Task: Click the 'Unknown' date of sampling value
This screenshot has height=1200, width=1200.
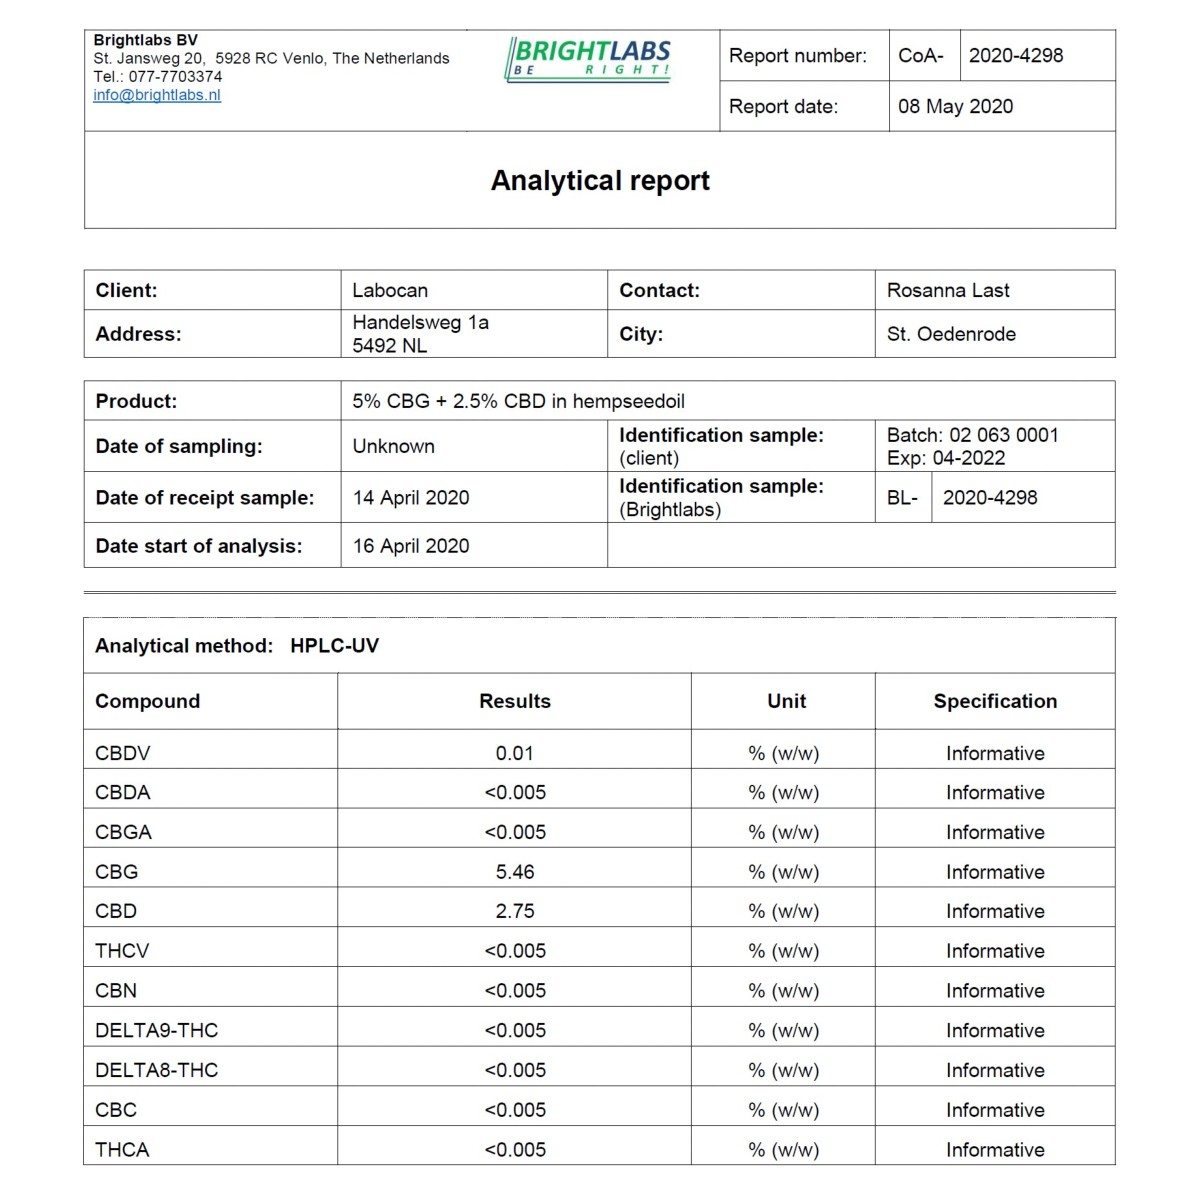Action: point(393,447)
